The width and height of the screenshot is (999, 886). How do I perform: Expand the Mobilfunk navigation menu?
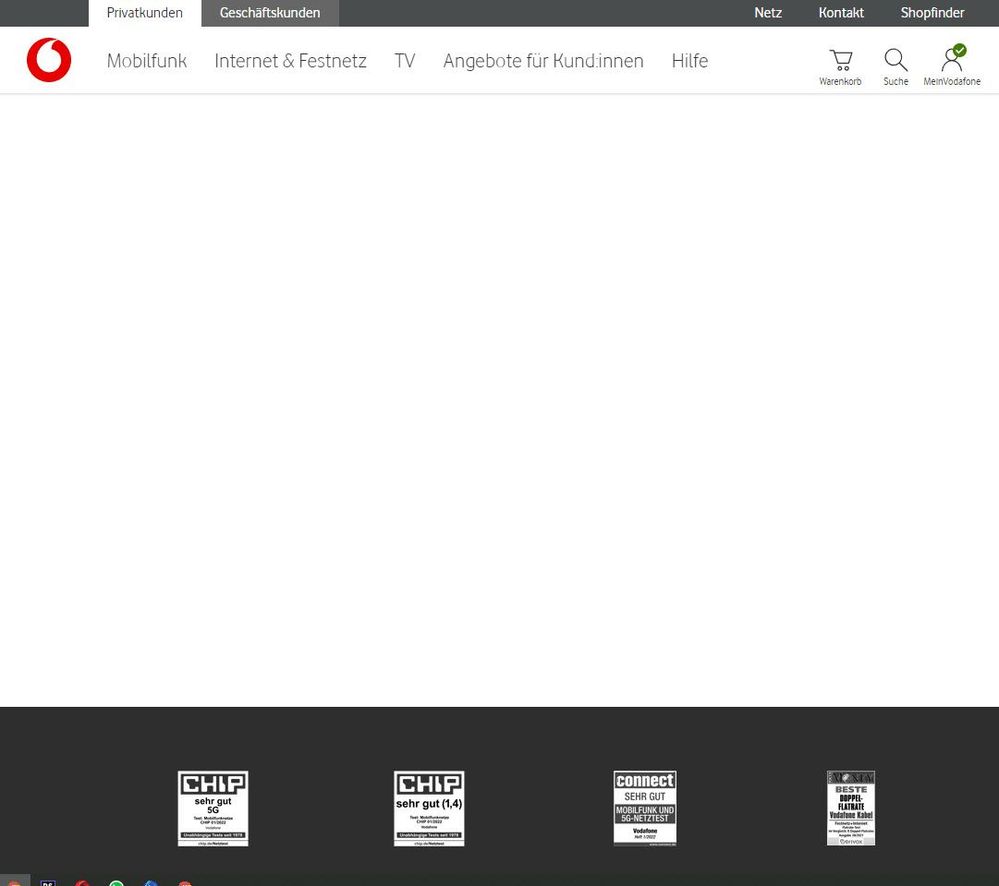click(146, 61)
